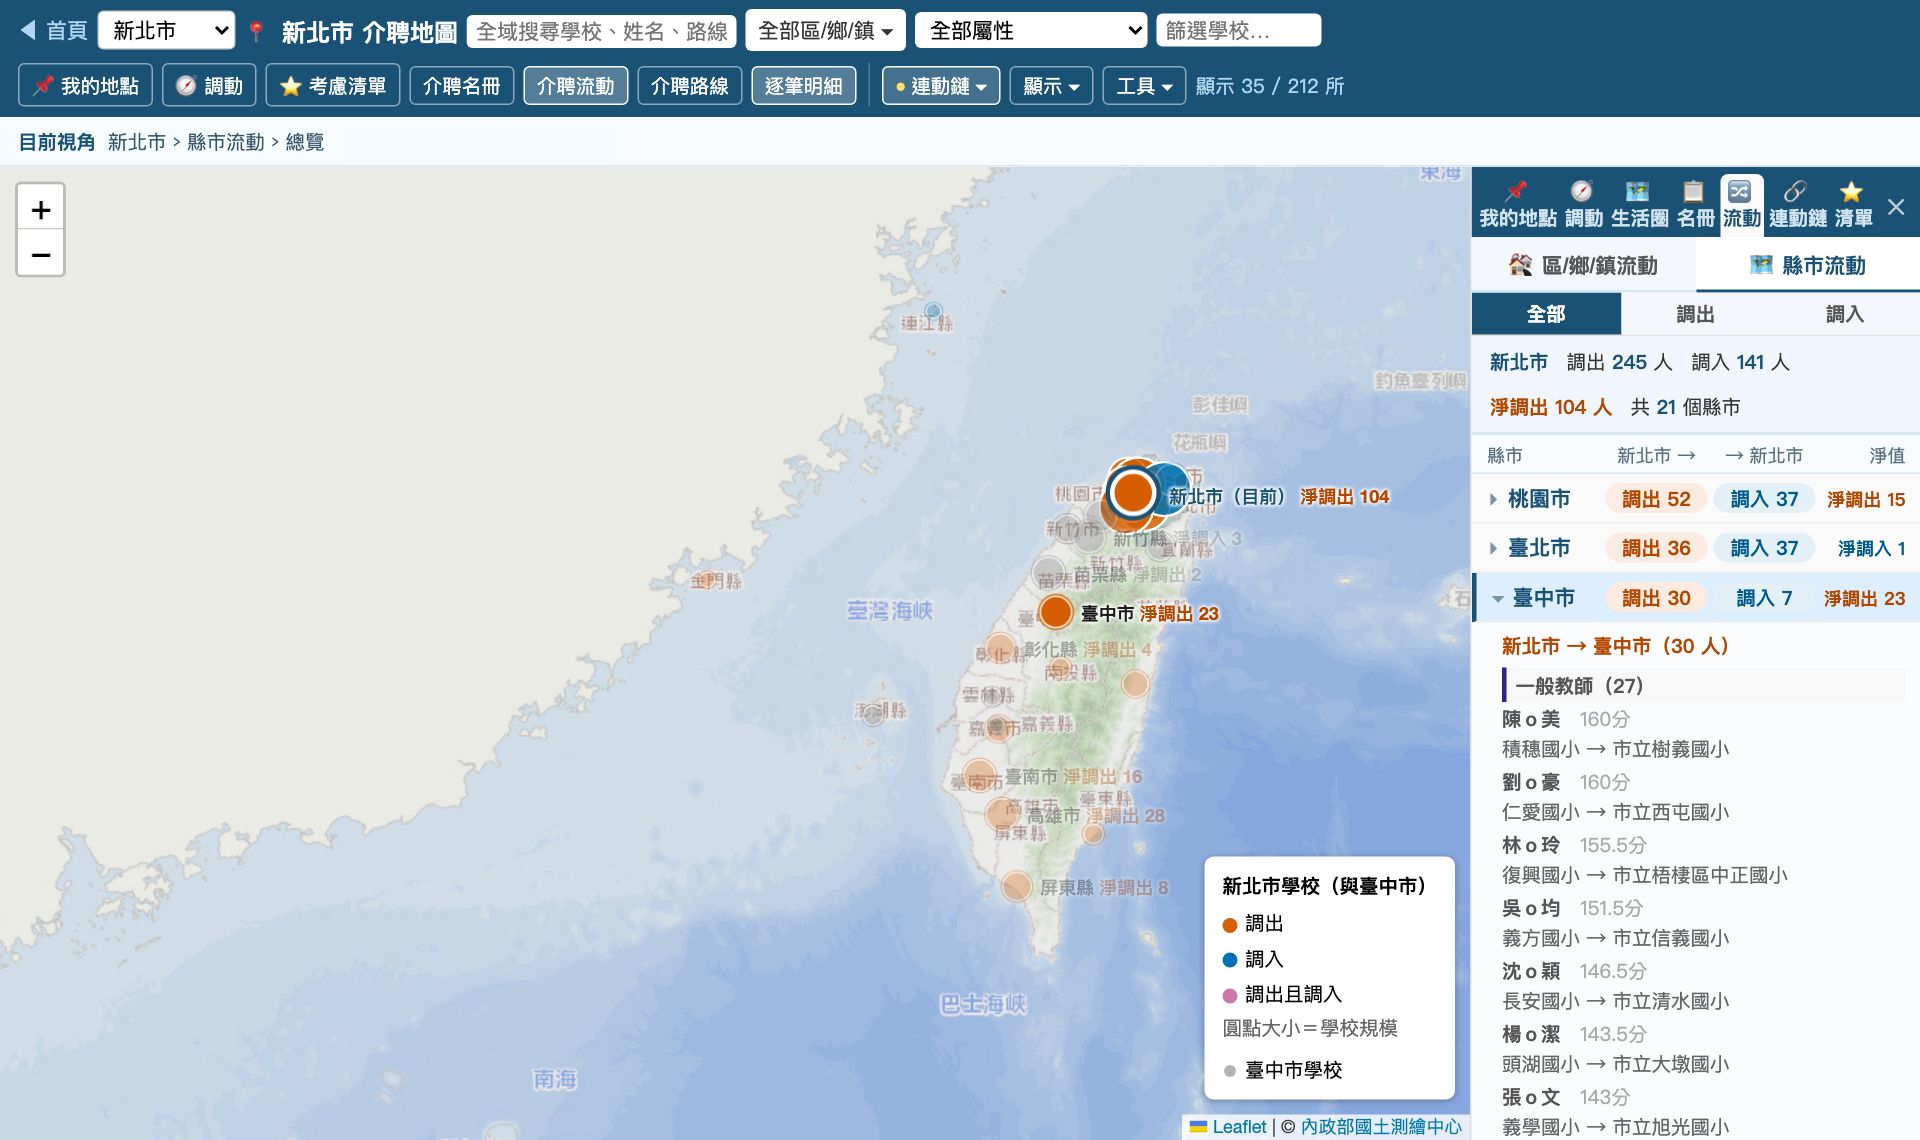Expand the 桃園市 row
Screen dimensions: 1920x1140
(1696, 499)
